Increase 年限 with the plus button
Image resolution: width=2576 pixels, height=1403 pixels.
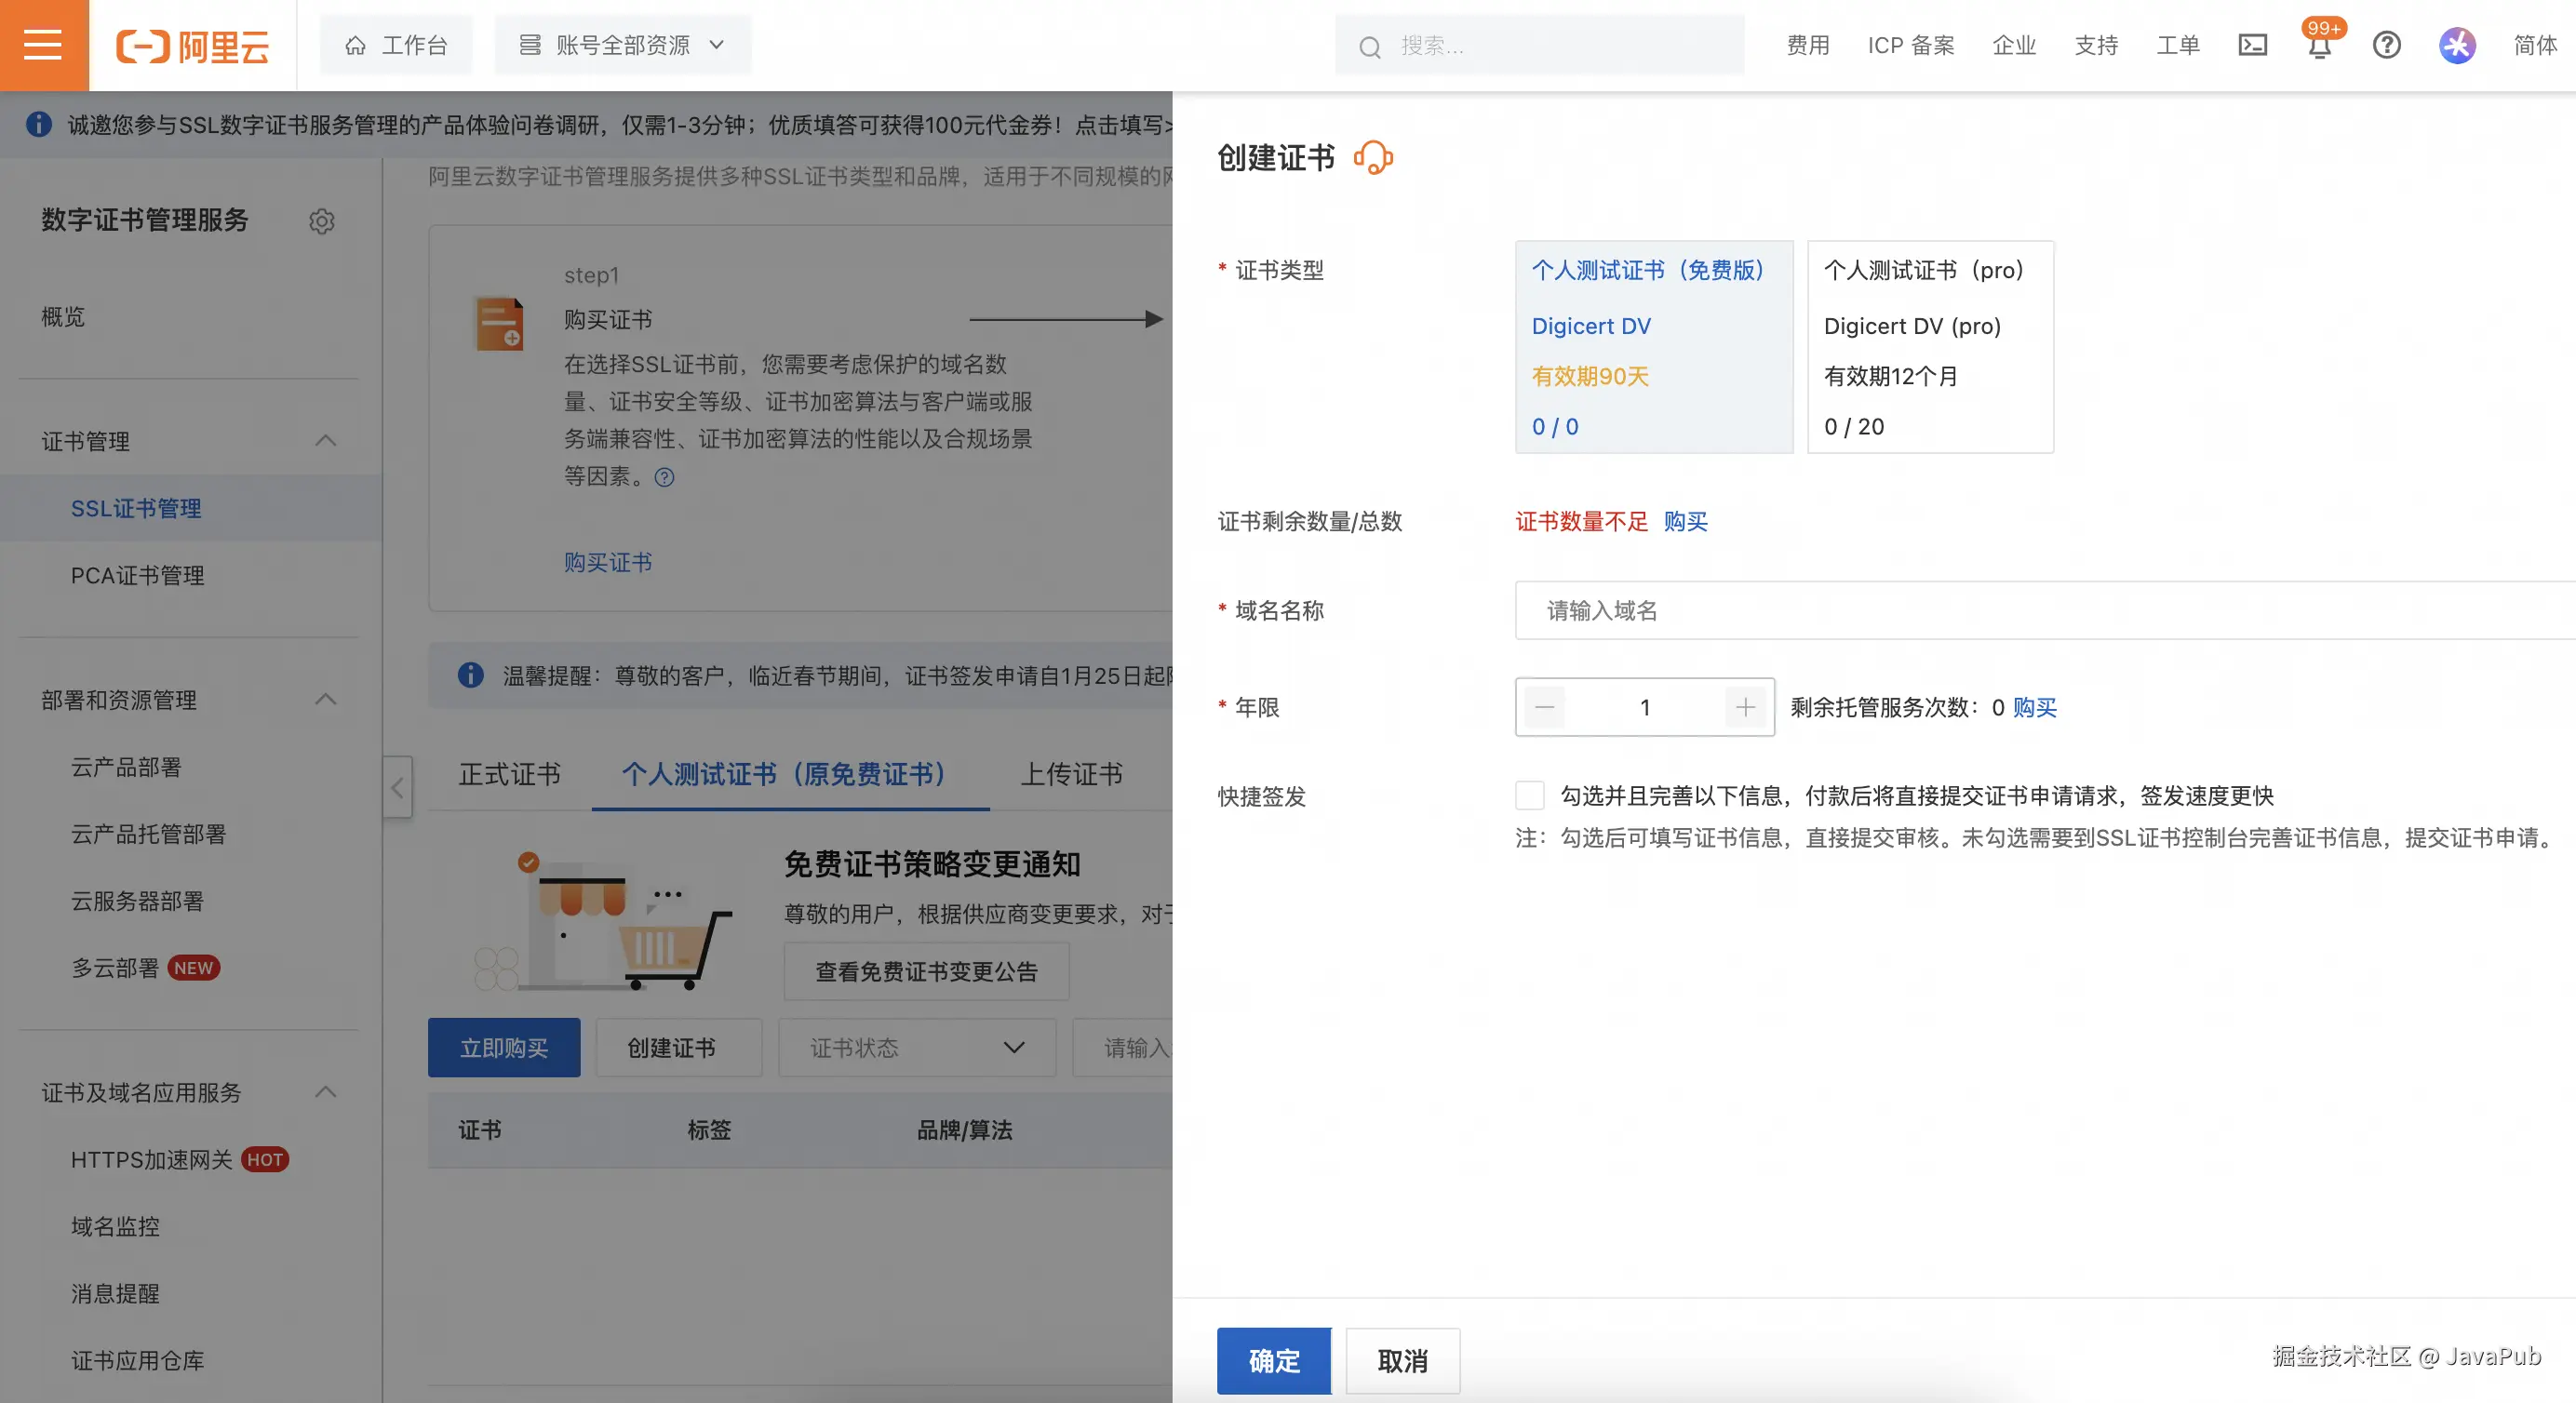[x=1745, y=707]
